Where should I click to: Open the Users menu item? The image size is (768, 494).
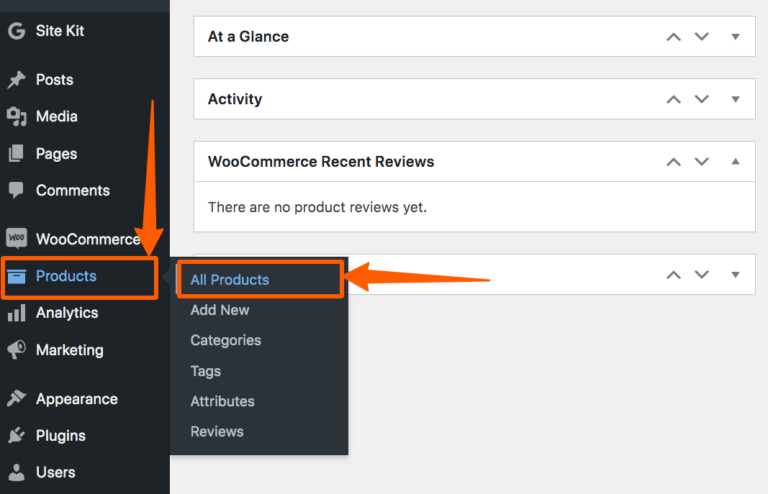tap(56, 472)
